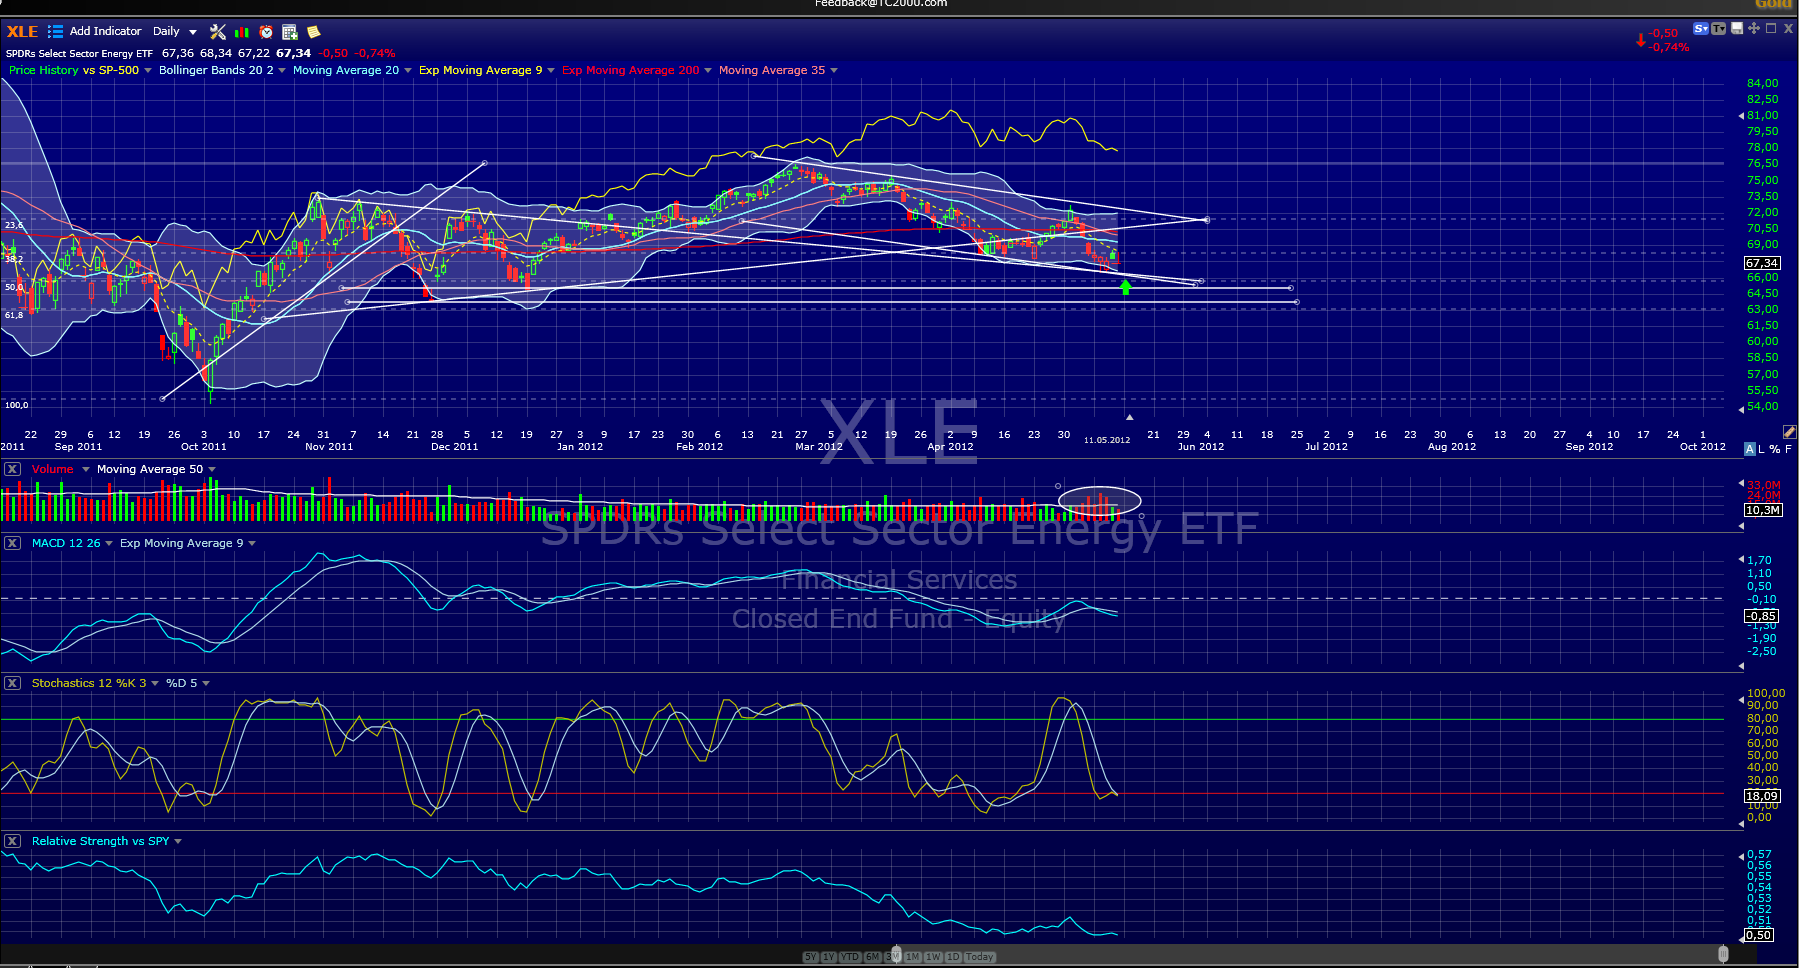Viewport: 1799px width, 968px height.
Task: Click the Add Indicator button
Action: pyautogui.click(x=105, y=32)
